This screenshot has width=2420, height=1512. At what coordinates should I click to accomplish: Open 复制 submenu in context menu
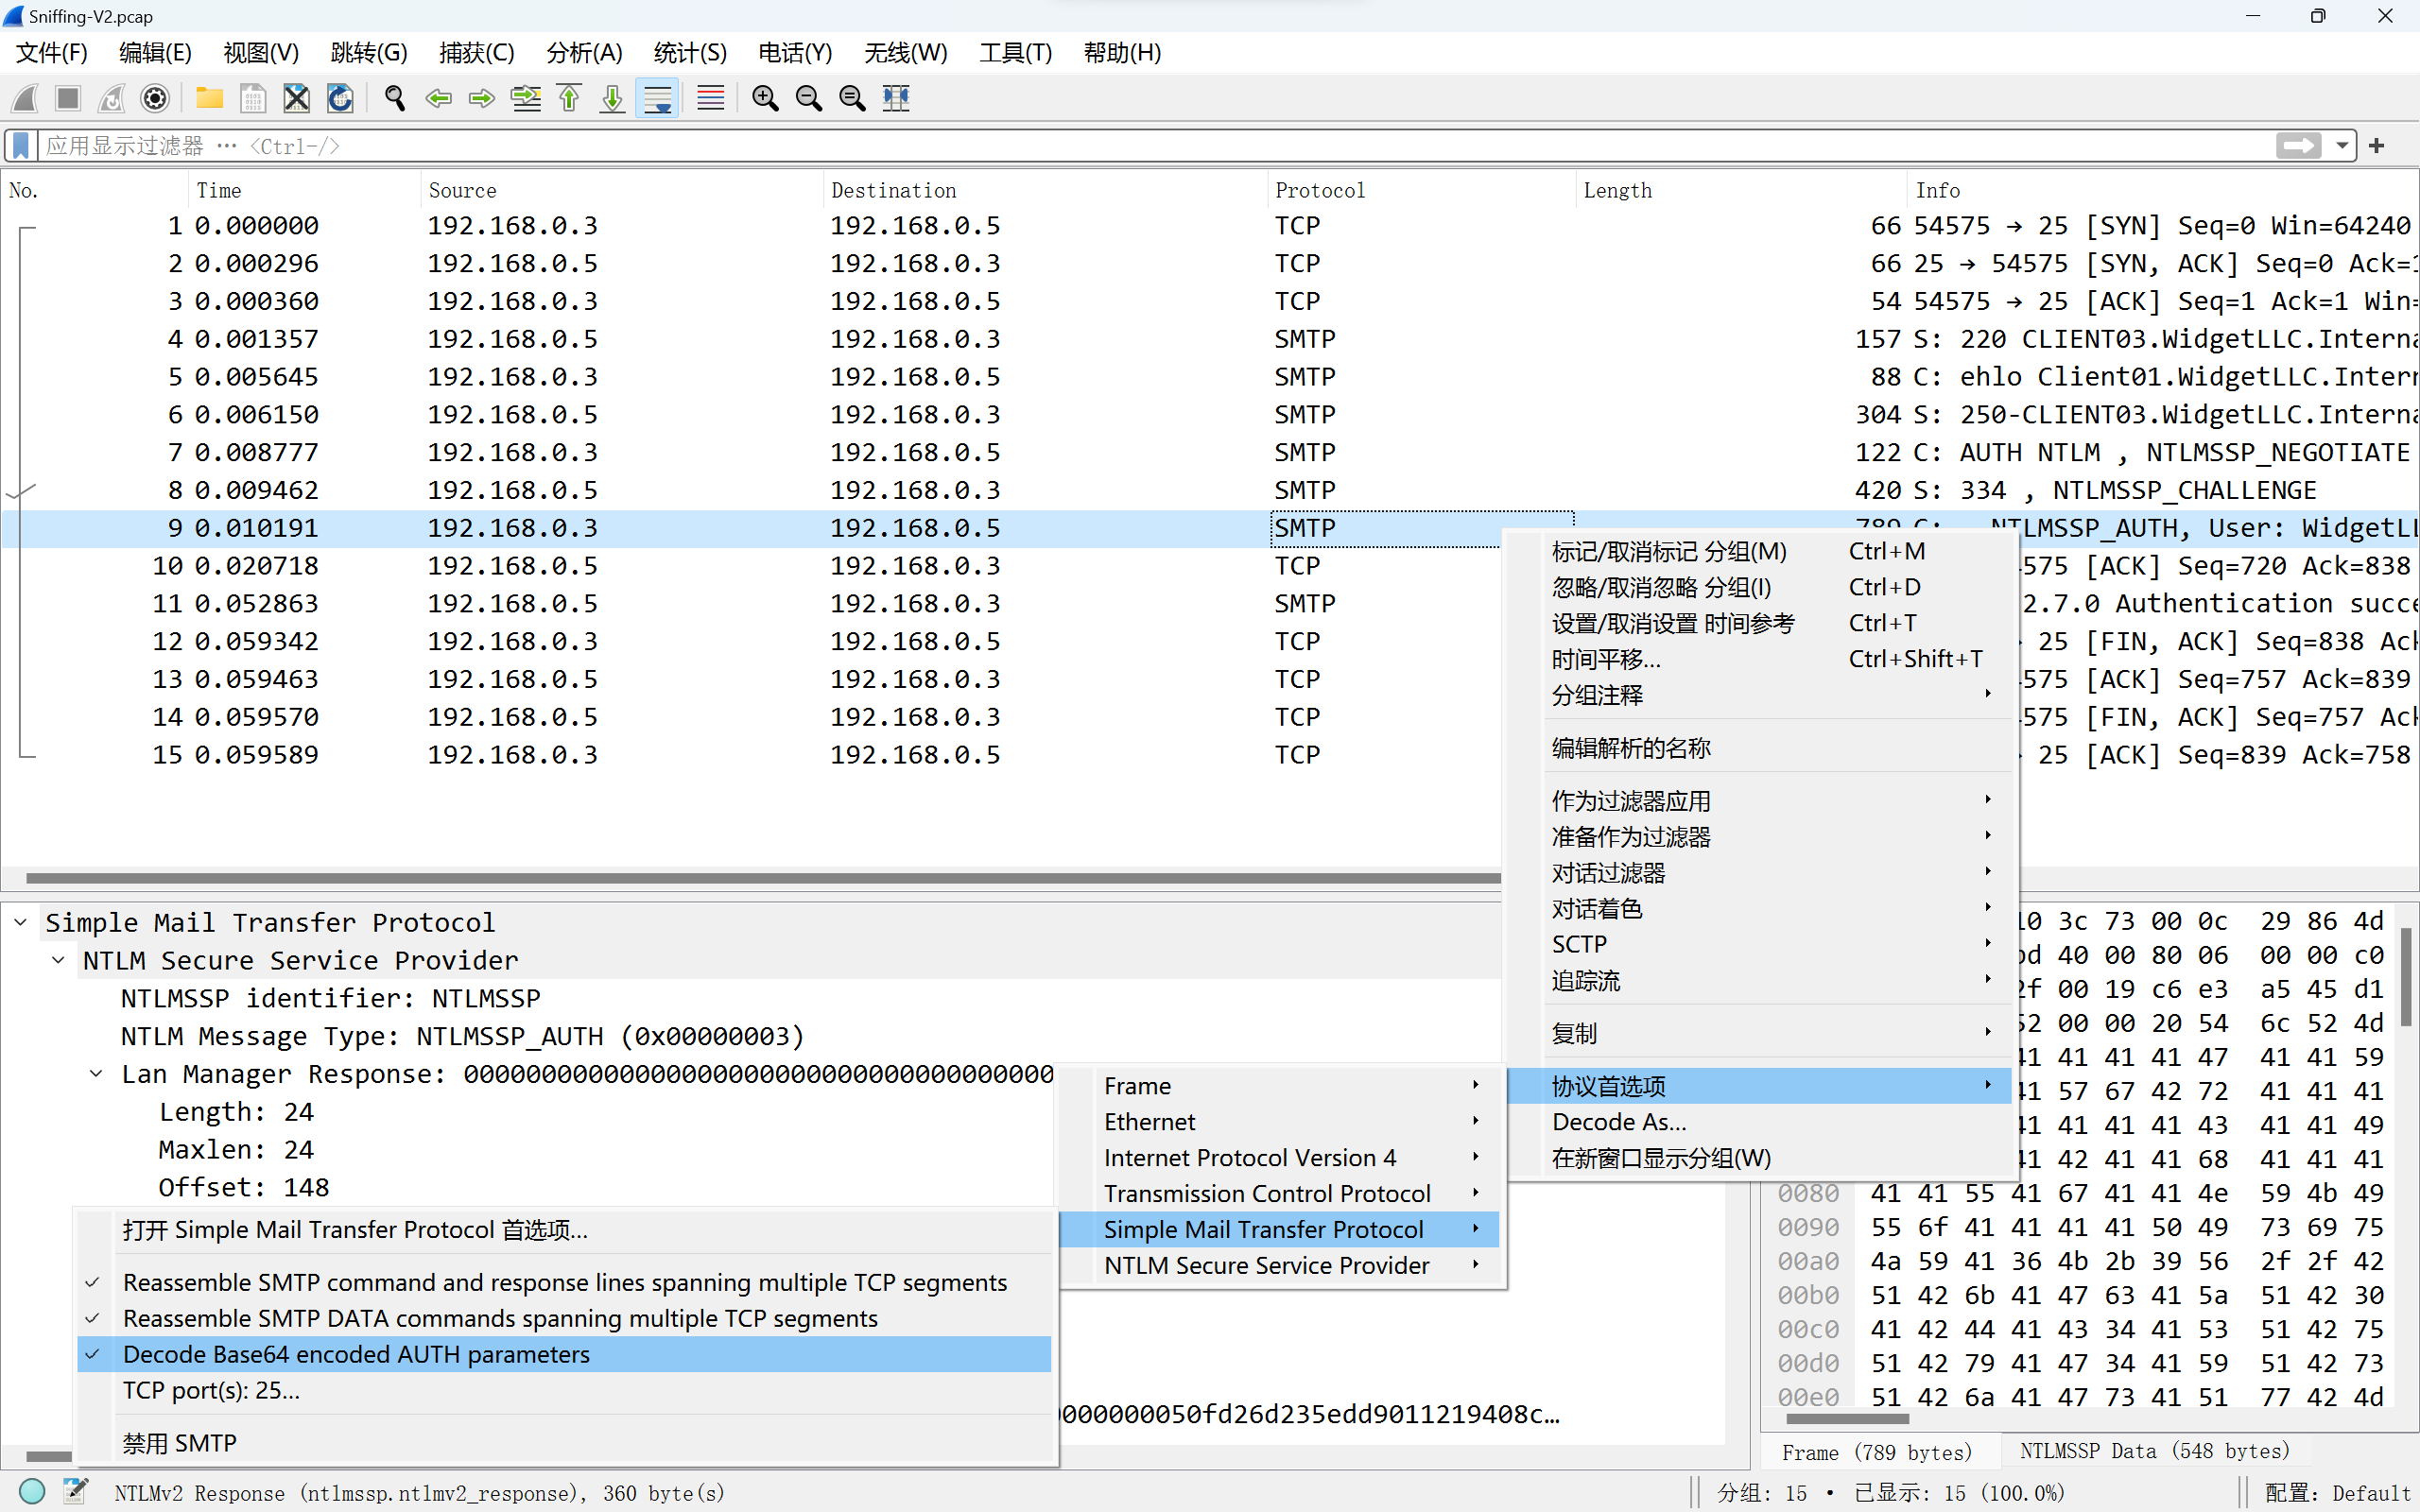click(x=1760, y=1033)
